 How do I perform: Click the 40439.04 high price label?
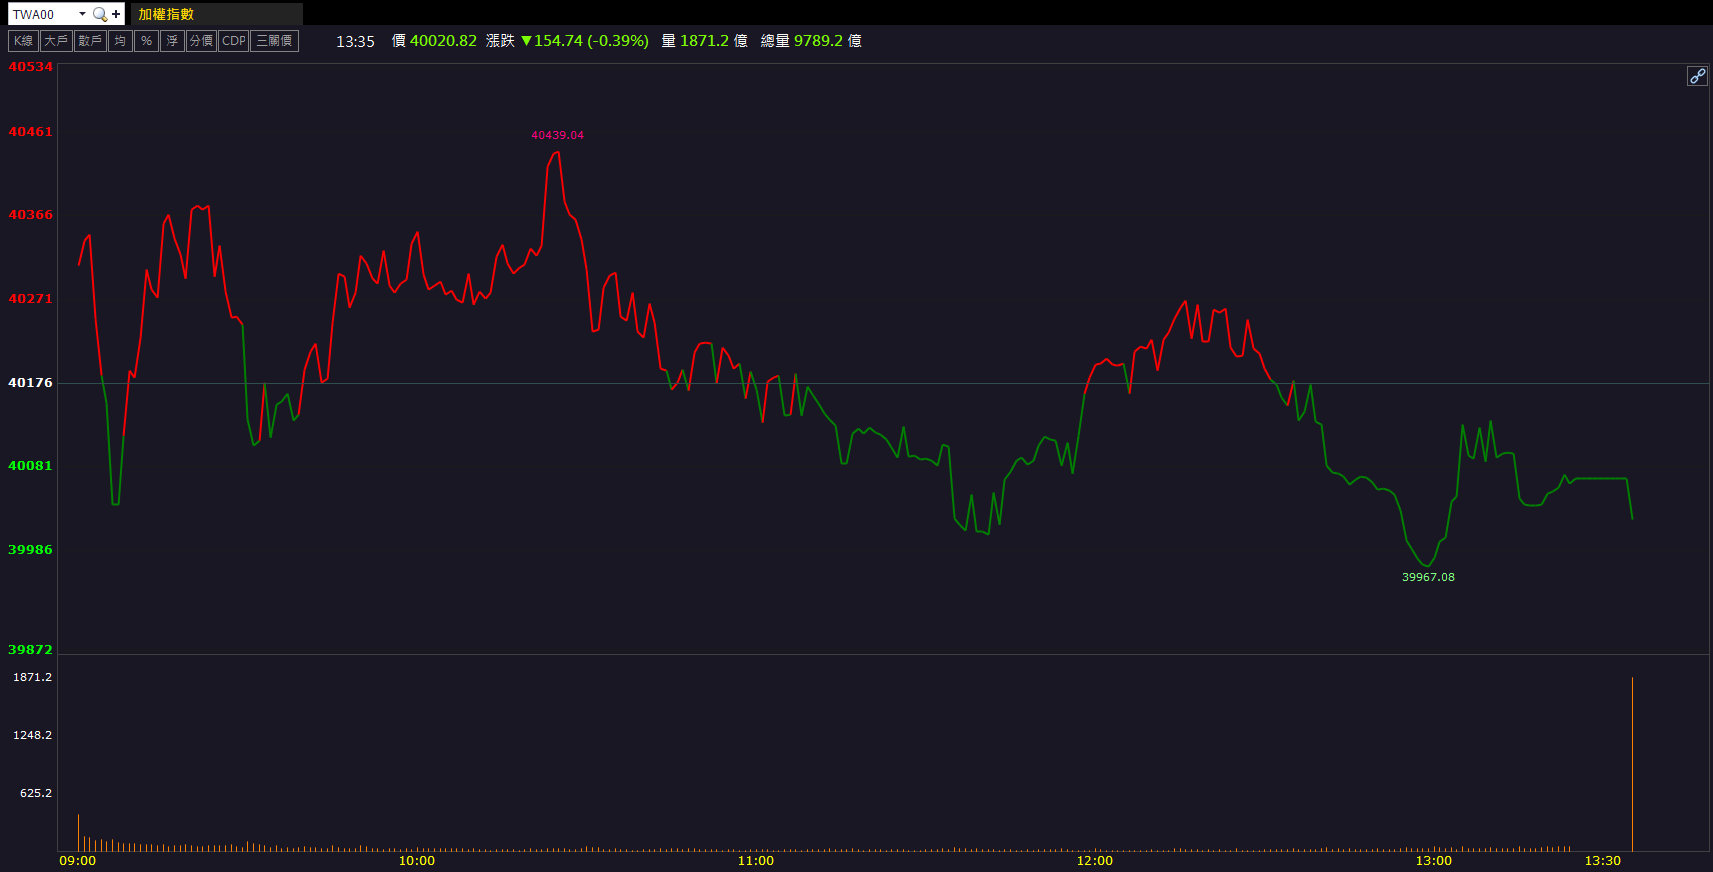coord(557,135)
